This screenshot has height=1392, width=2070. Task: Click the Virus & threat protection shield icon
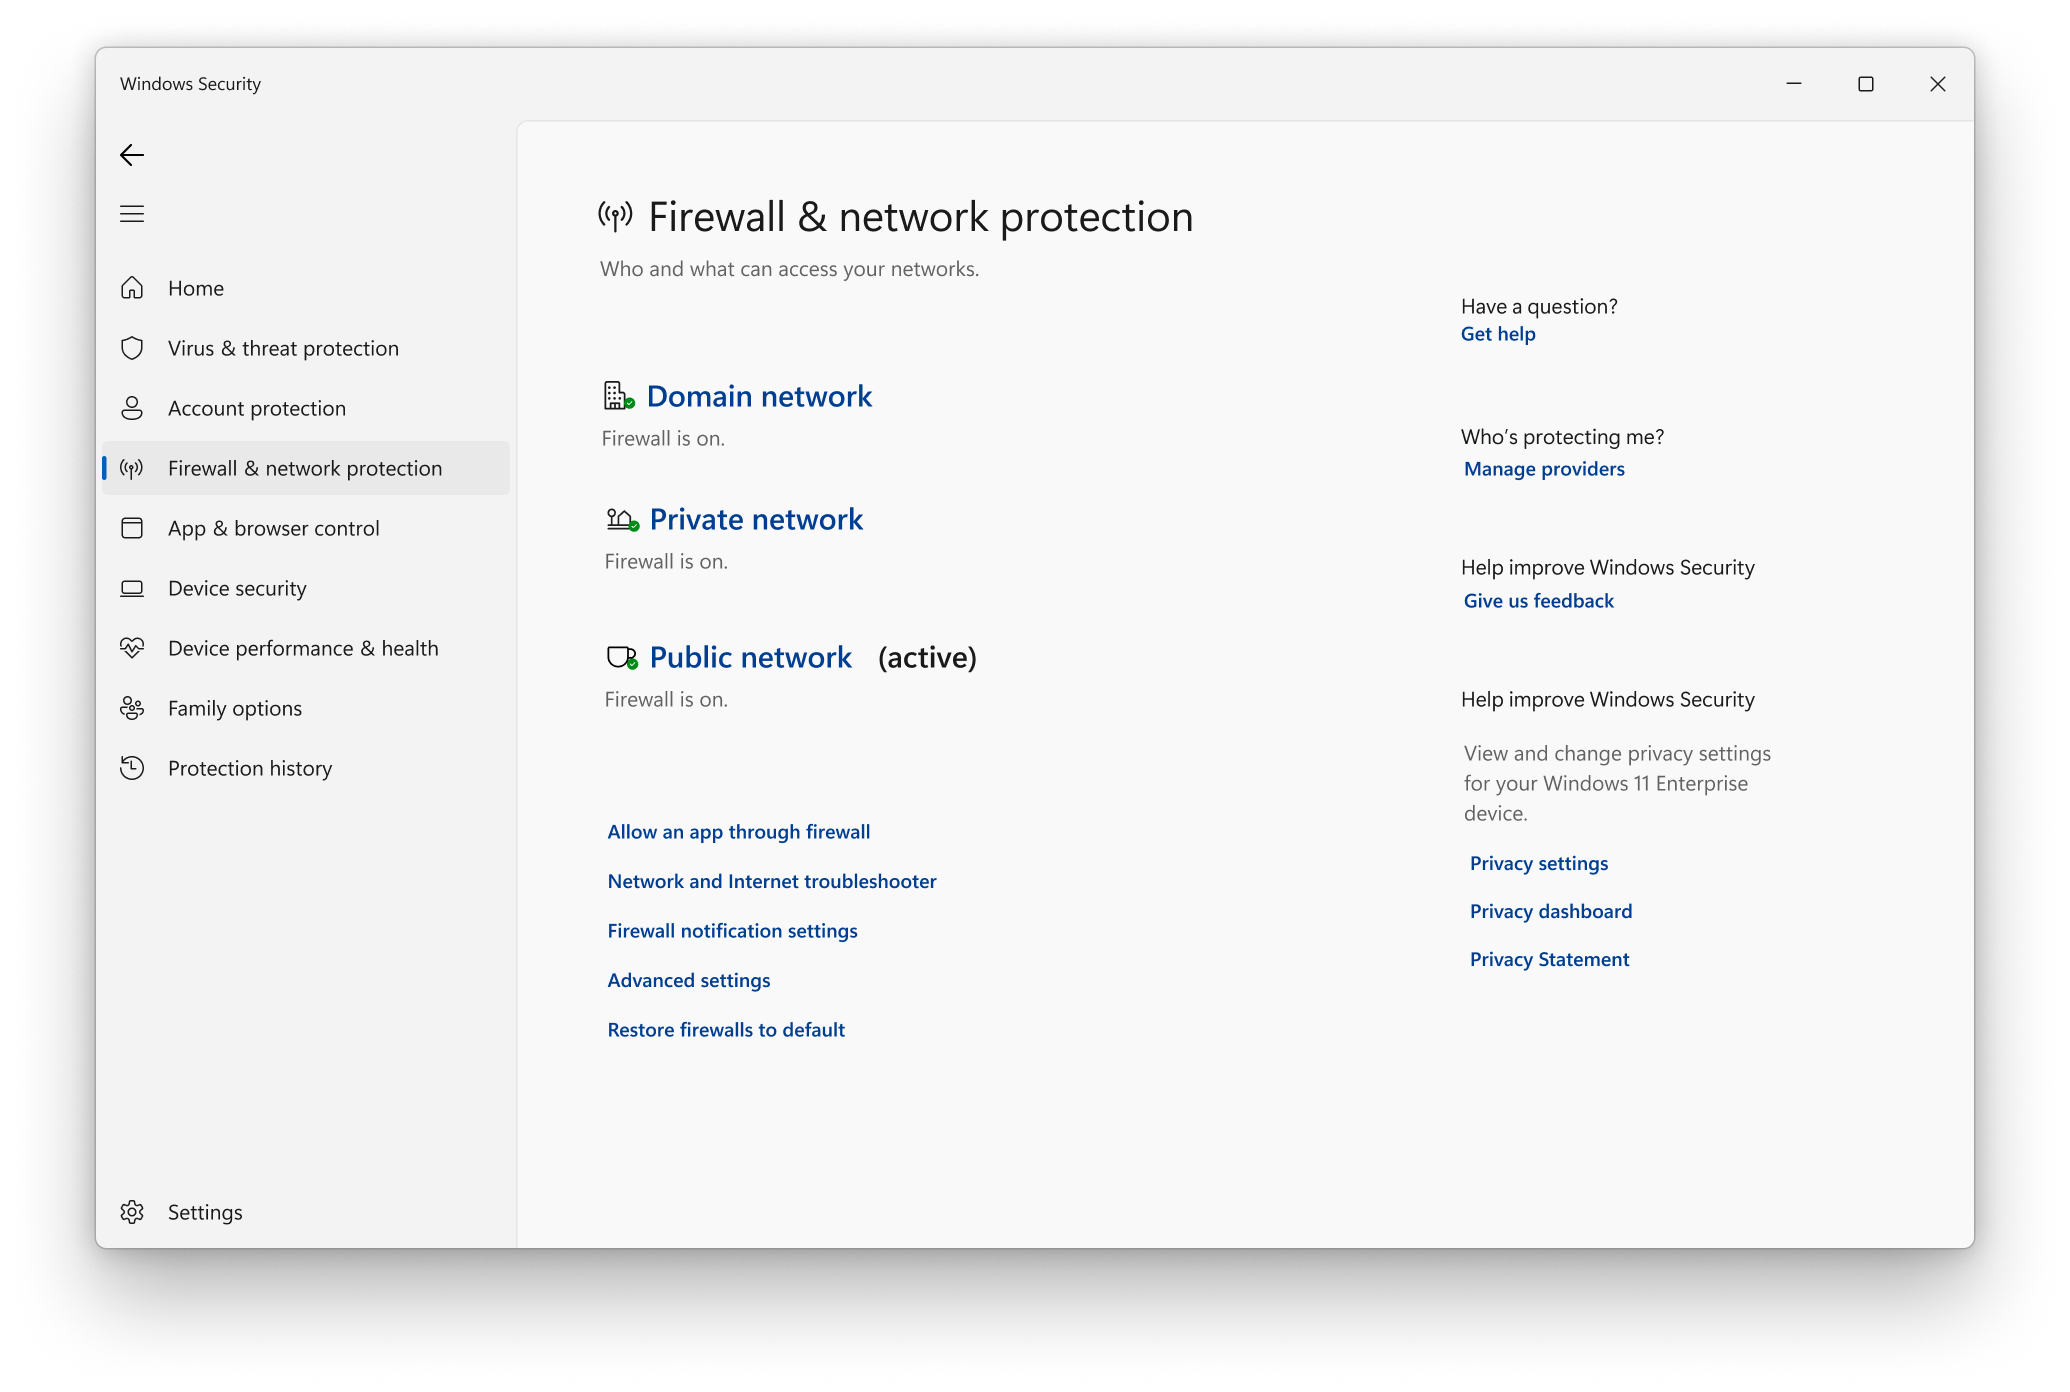tap(134, 346)
